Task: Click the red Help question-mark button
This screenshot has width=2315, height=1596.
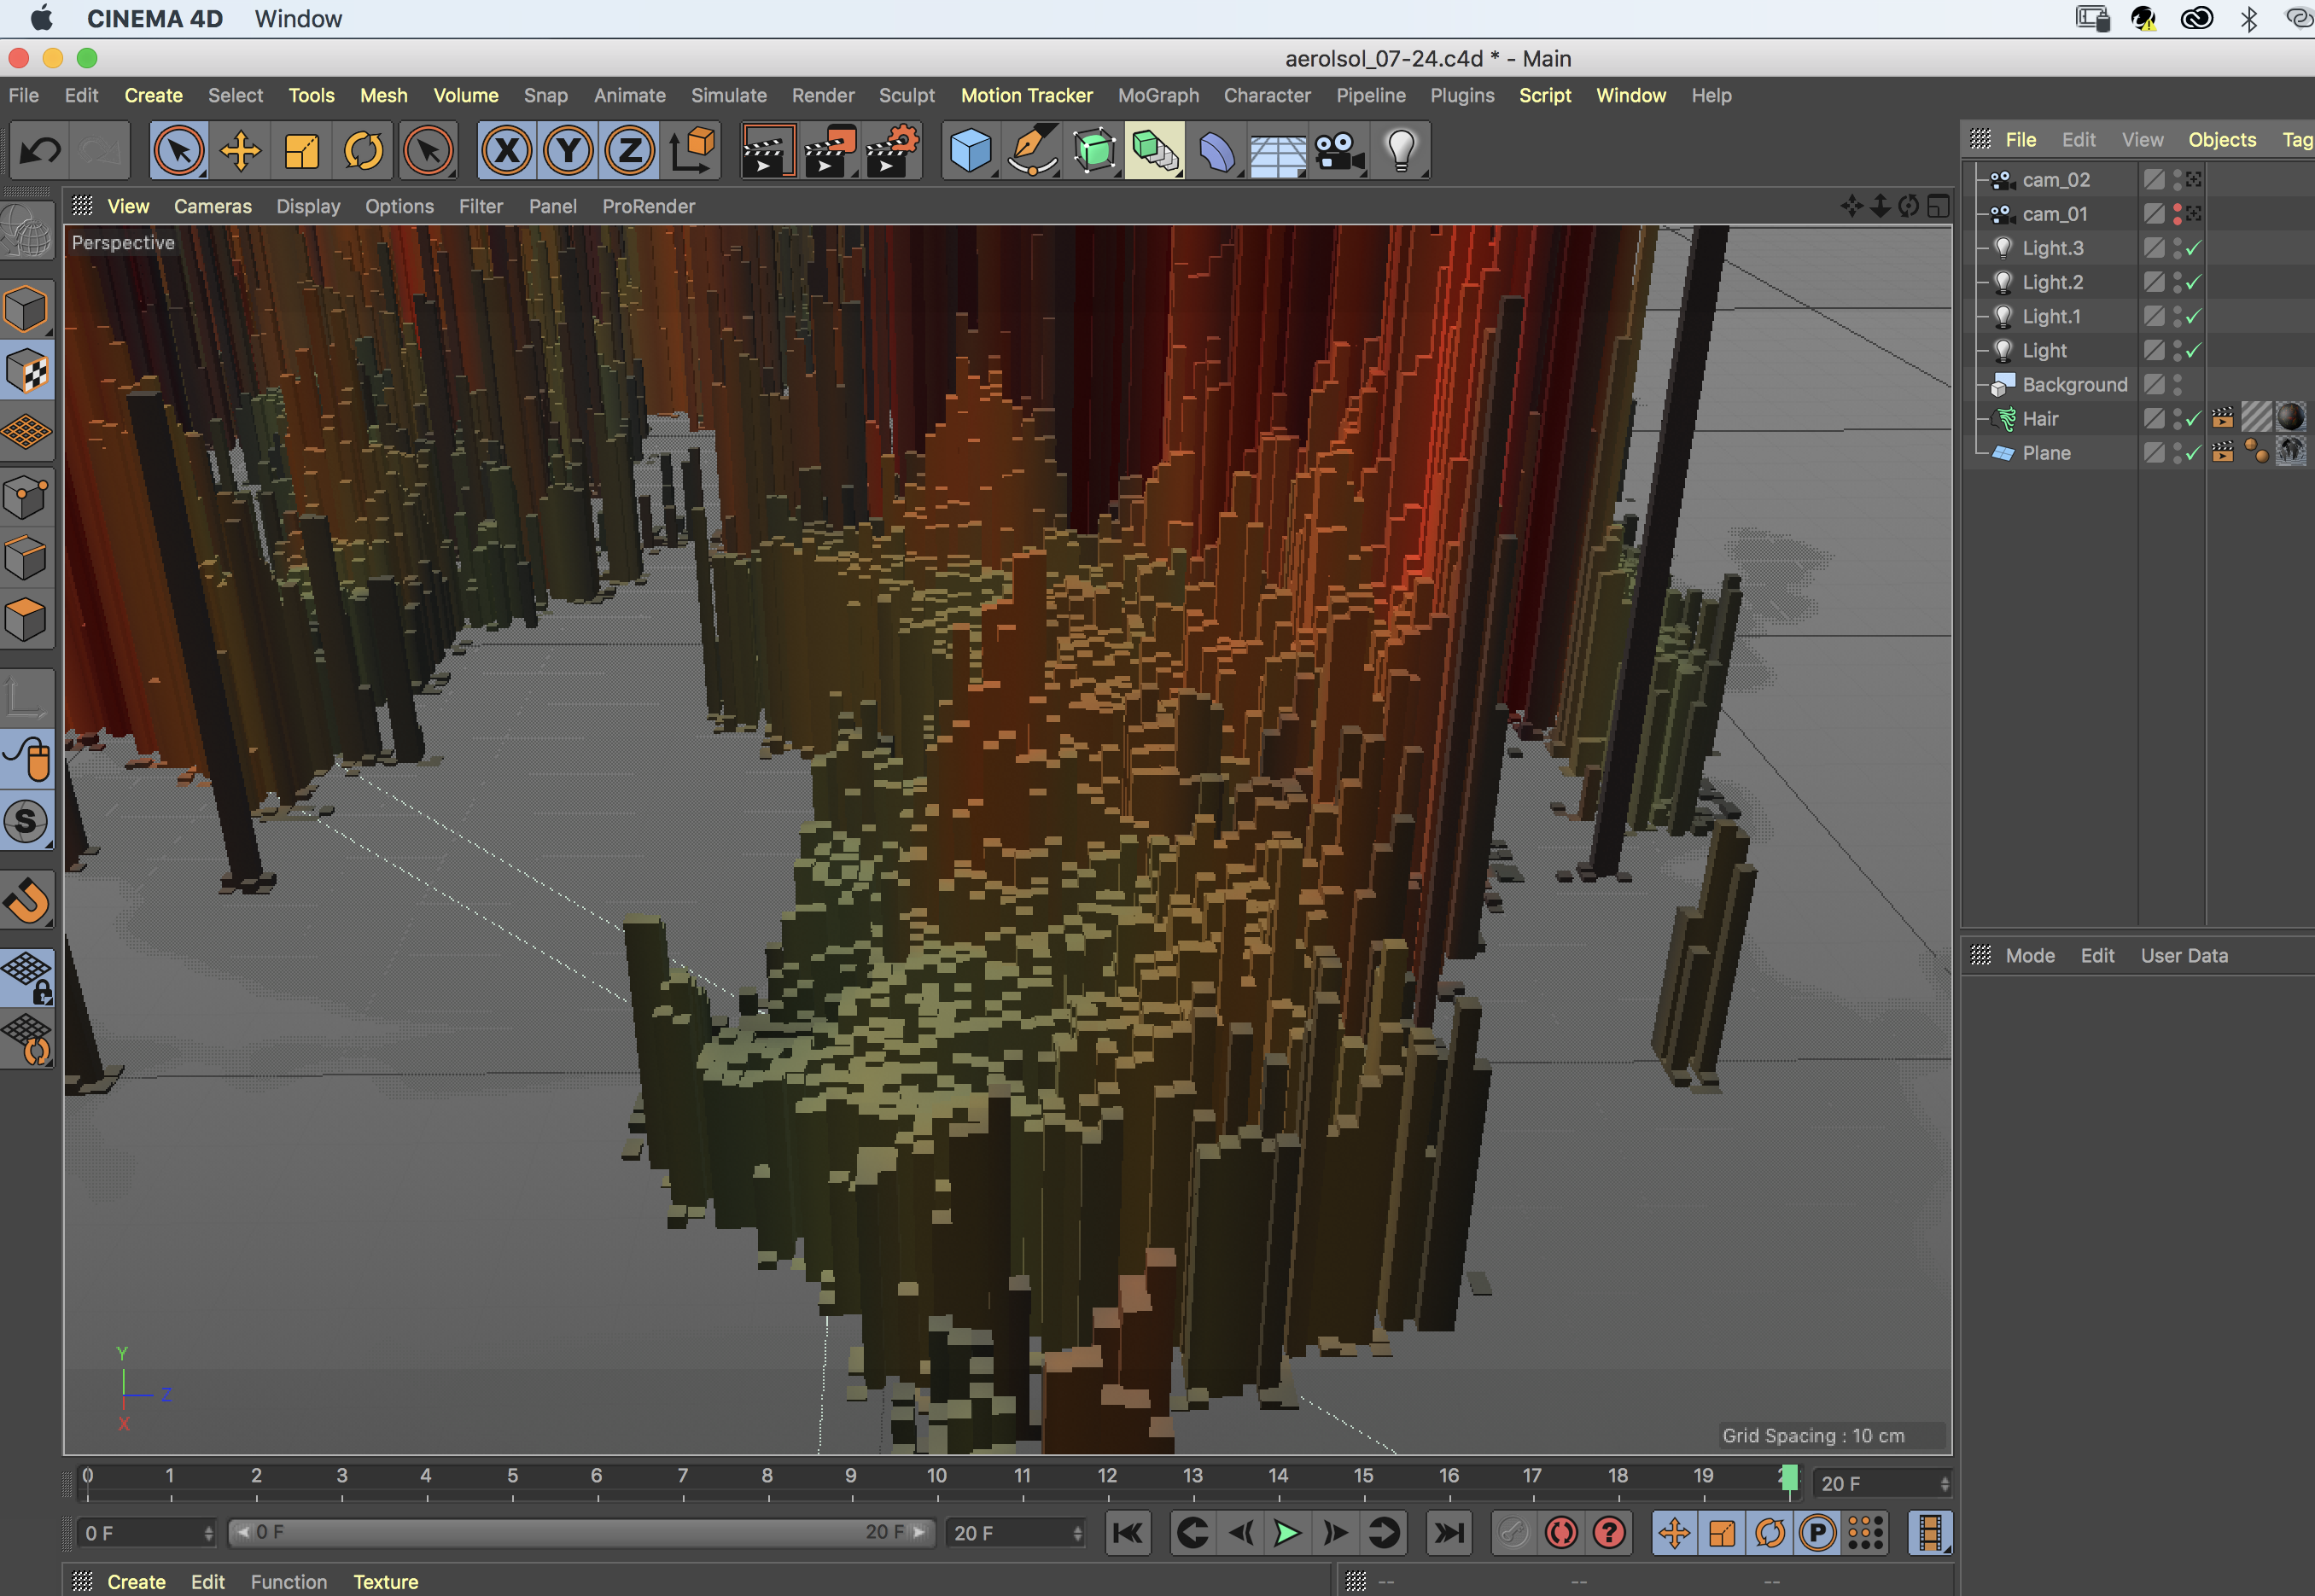Action: point(1609,1532)
